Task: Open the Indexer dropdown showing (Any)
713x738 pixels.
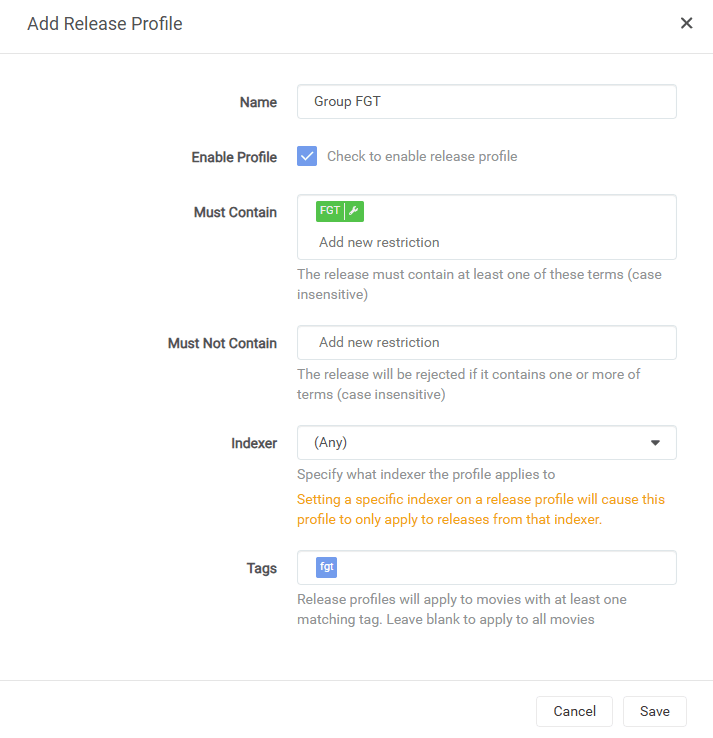Action: [x=487, y=443]
